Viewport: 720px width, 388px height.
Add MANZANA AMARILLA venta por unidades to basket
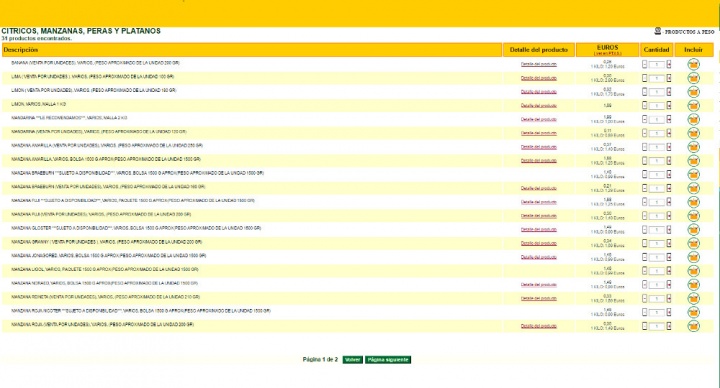pos(693,147)
